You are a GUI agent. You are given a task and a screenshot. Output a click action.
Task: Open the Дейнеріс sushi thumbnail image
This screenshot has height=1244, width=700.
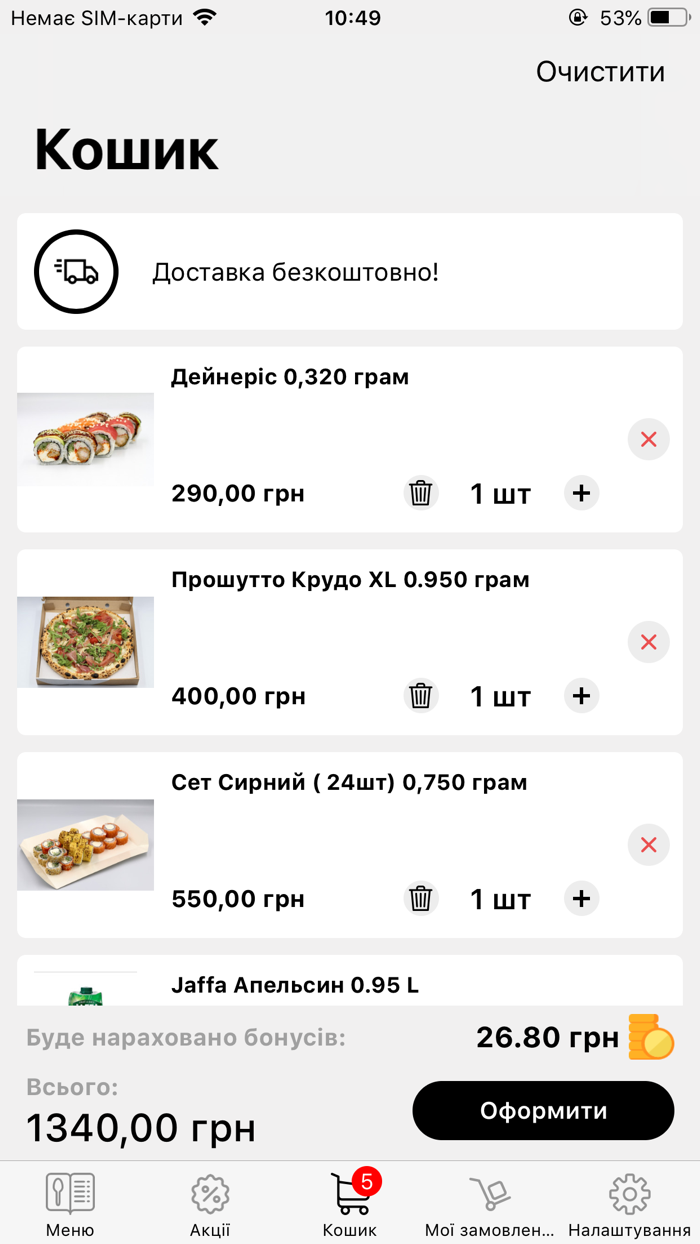(x=85, y=439)
